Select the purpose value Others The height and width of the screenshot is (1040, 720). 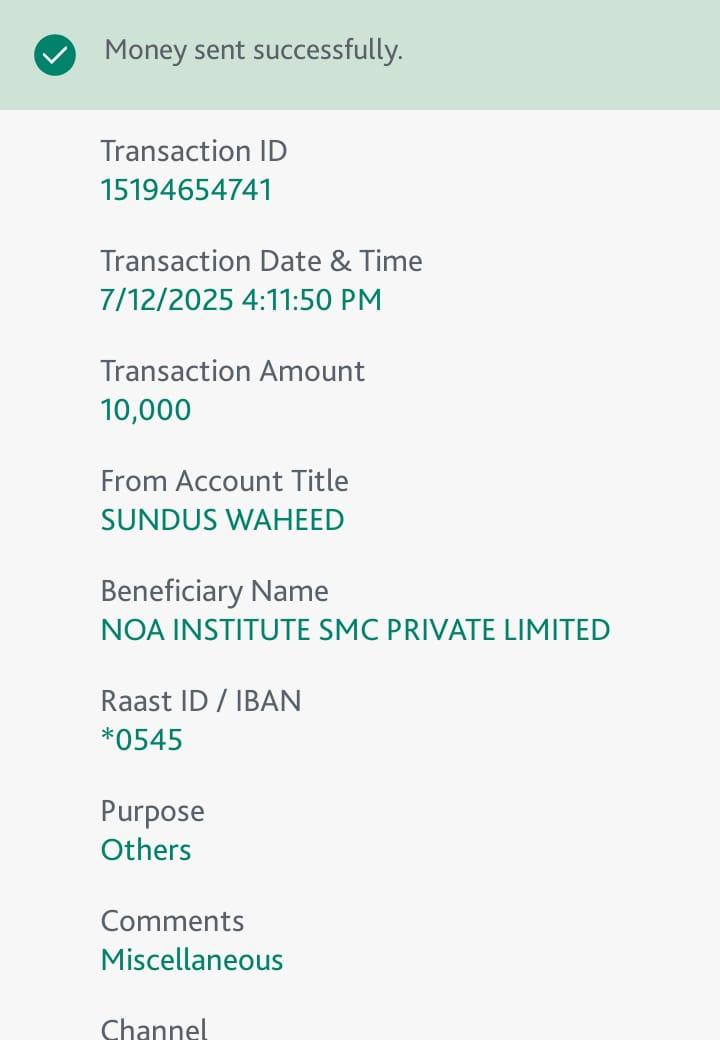click(x=146, y=850)
